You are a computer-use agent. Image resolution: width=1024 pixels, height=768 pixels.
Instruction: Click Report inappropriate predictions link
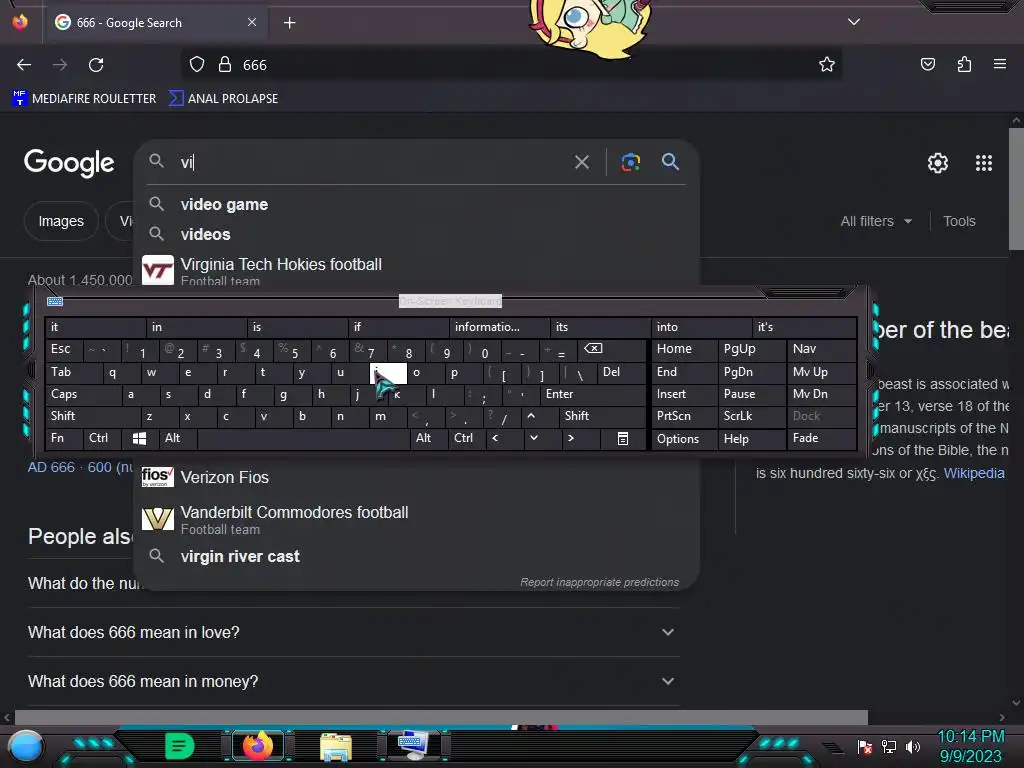pyautogui.click(x=600, y=582)
